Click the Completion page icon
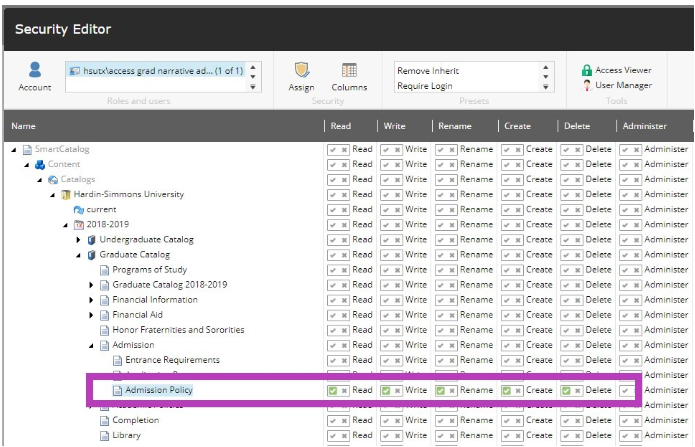695x447 pixels. pos(105,421)
